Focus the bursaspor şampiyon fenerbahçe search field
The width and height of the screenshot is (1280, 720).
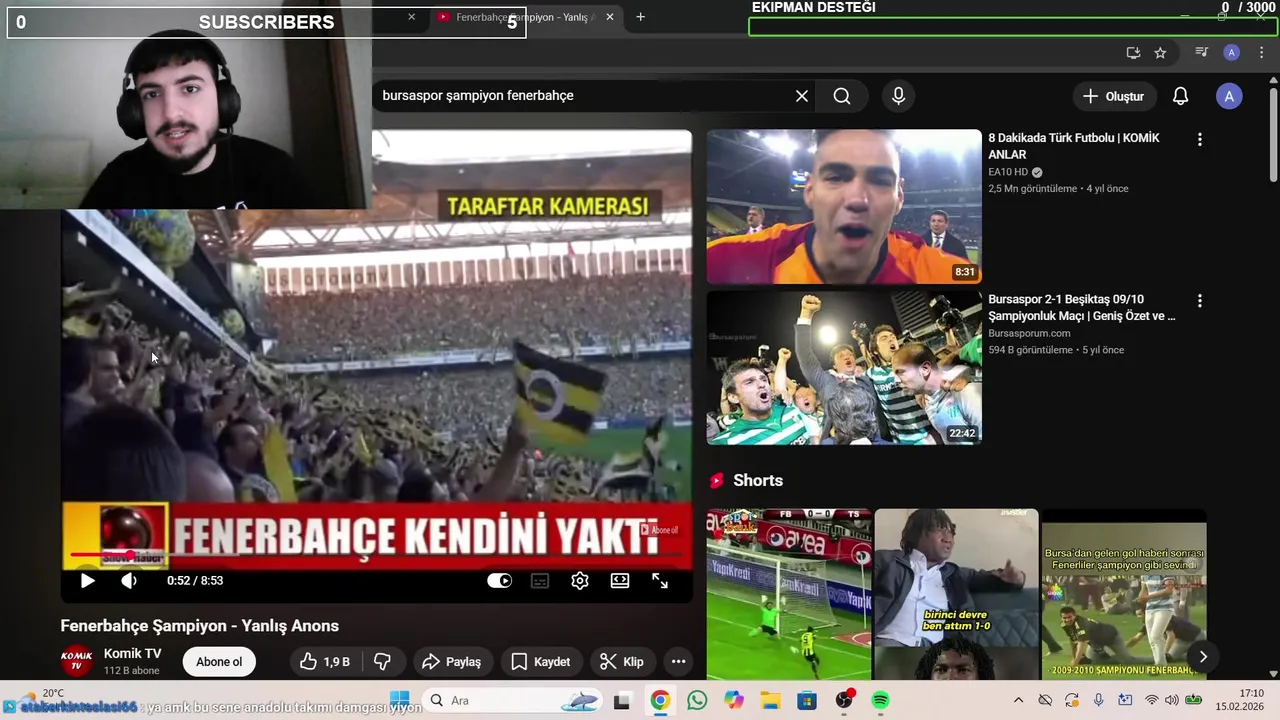click(580, 96)
